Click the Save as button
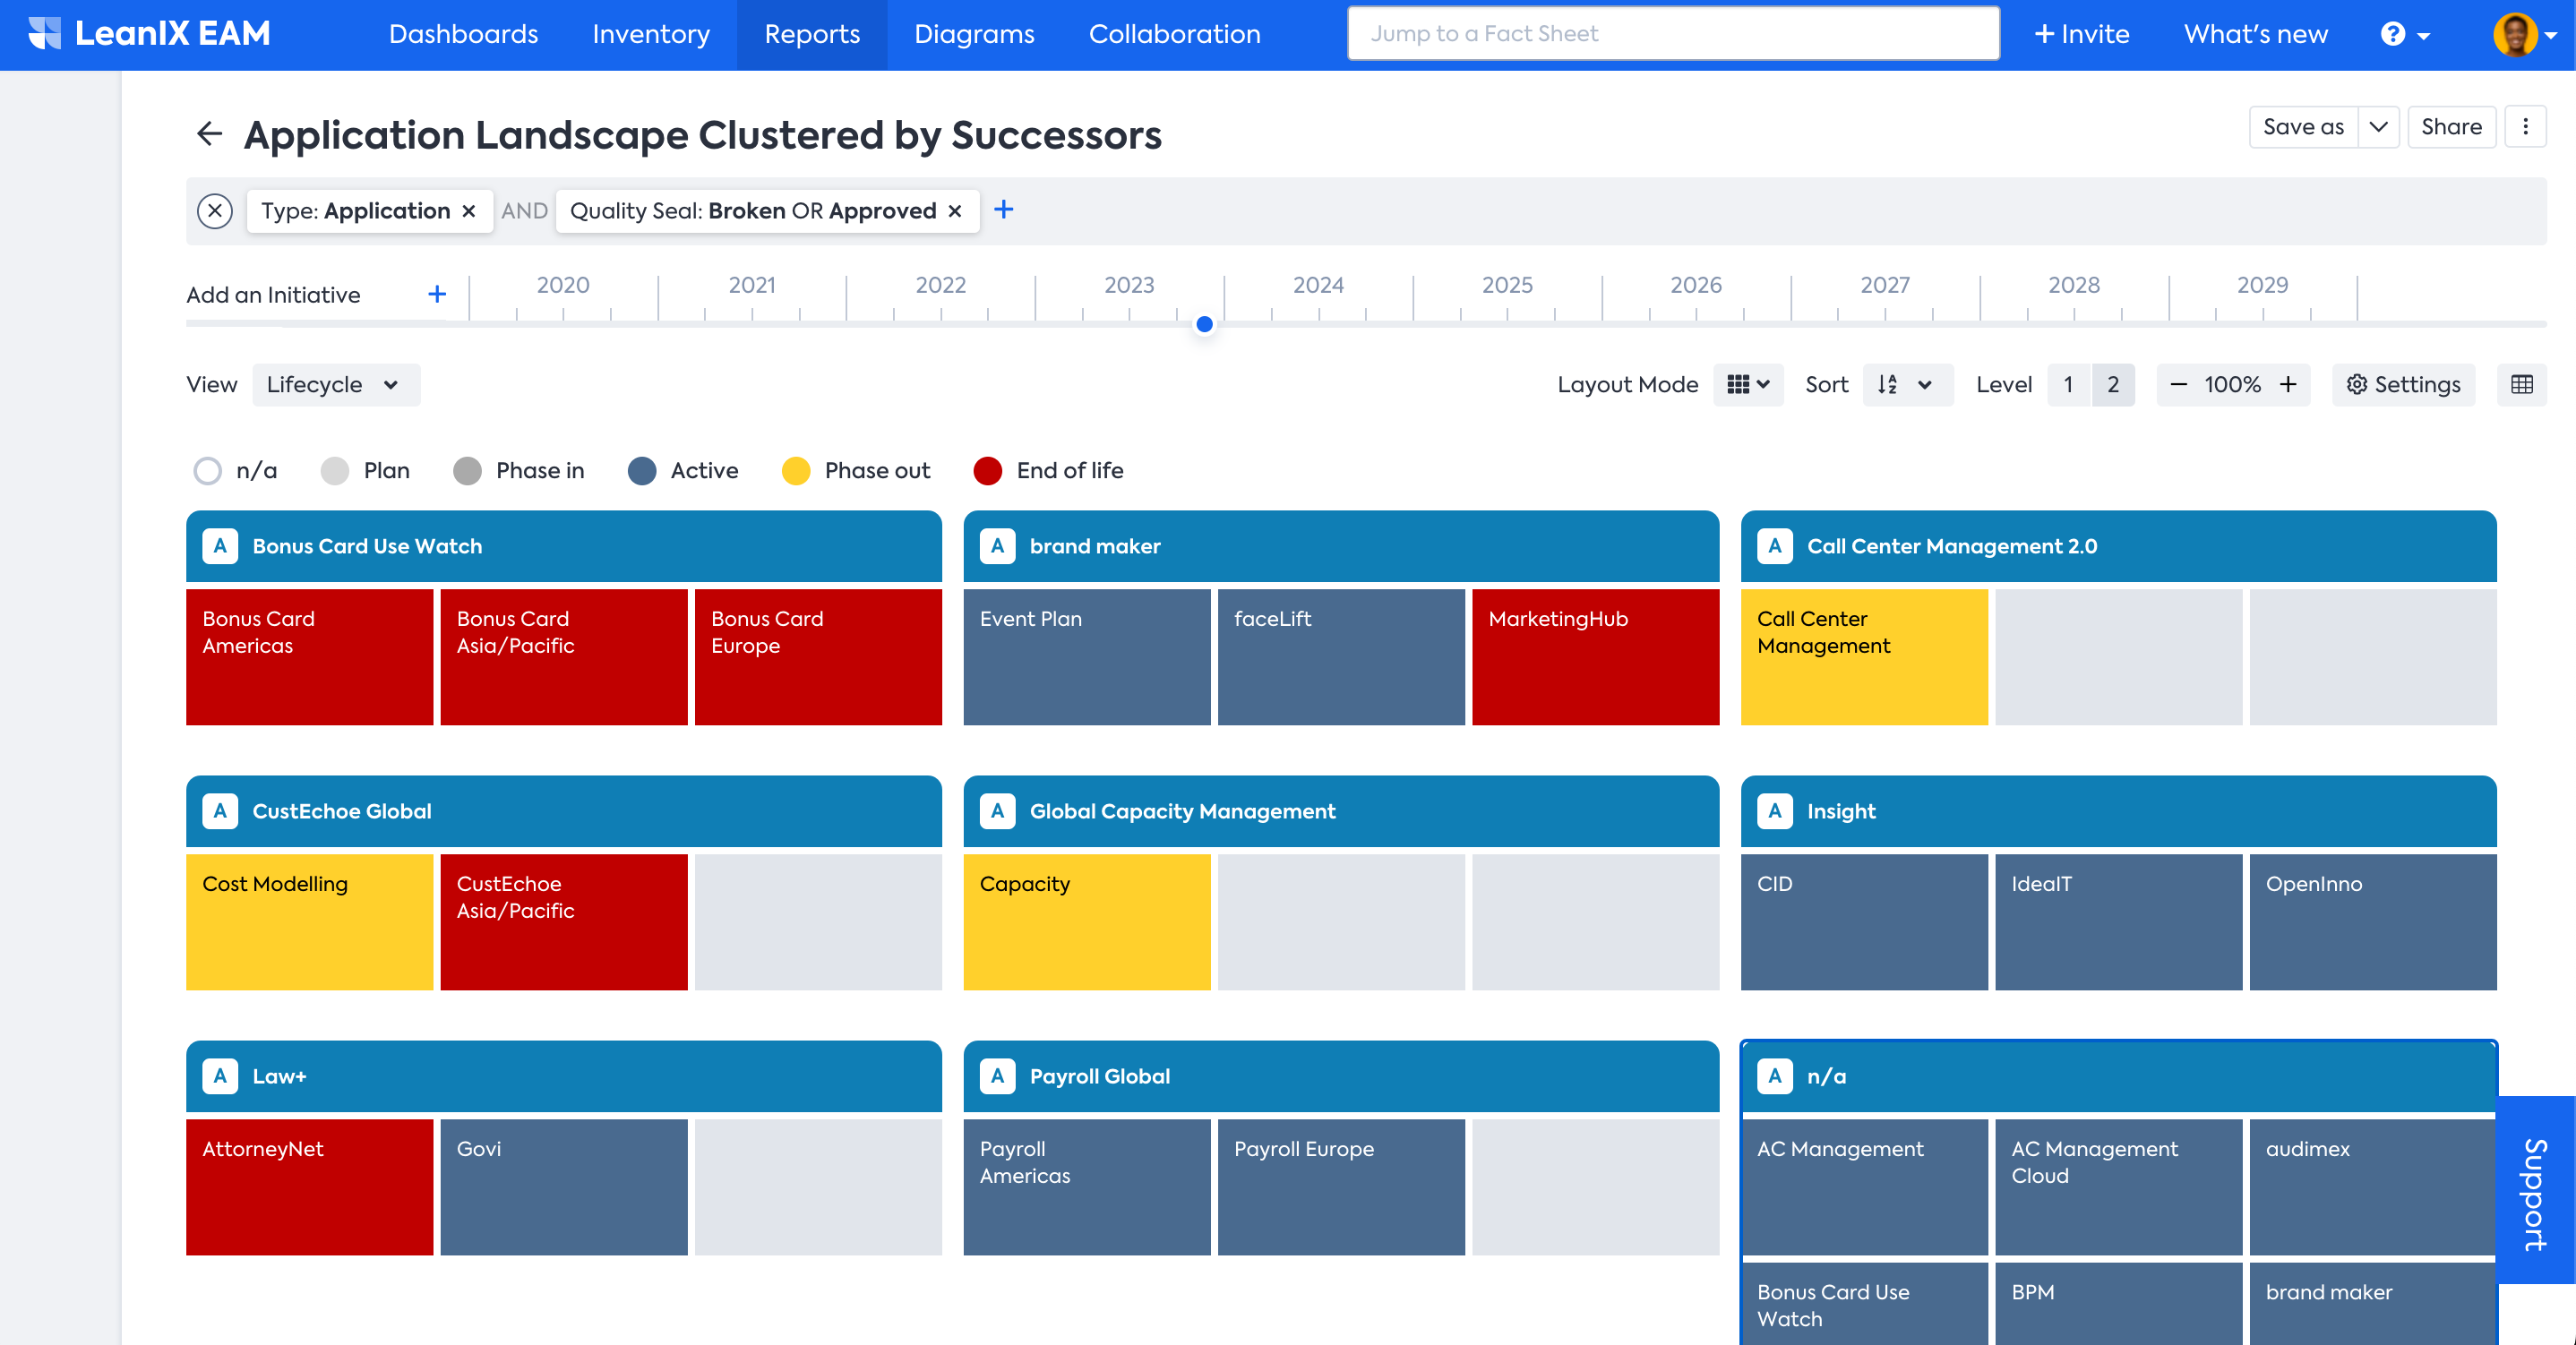The image size is (2576, 1345). click(2303, 127)
